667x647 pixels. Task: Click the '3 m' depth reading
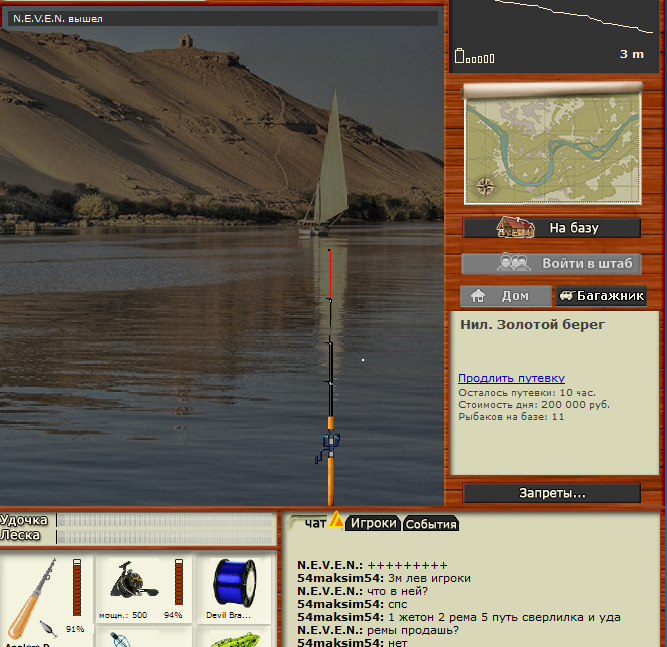coord(632,54)
